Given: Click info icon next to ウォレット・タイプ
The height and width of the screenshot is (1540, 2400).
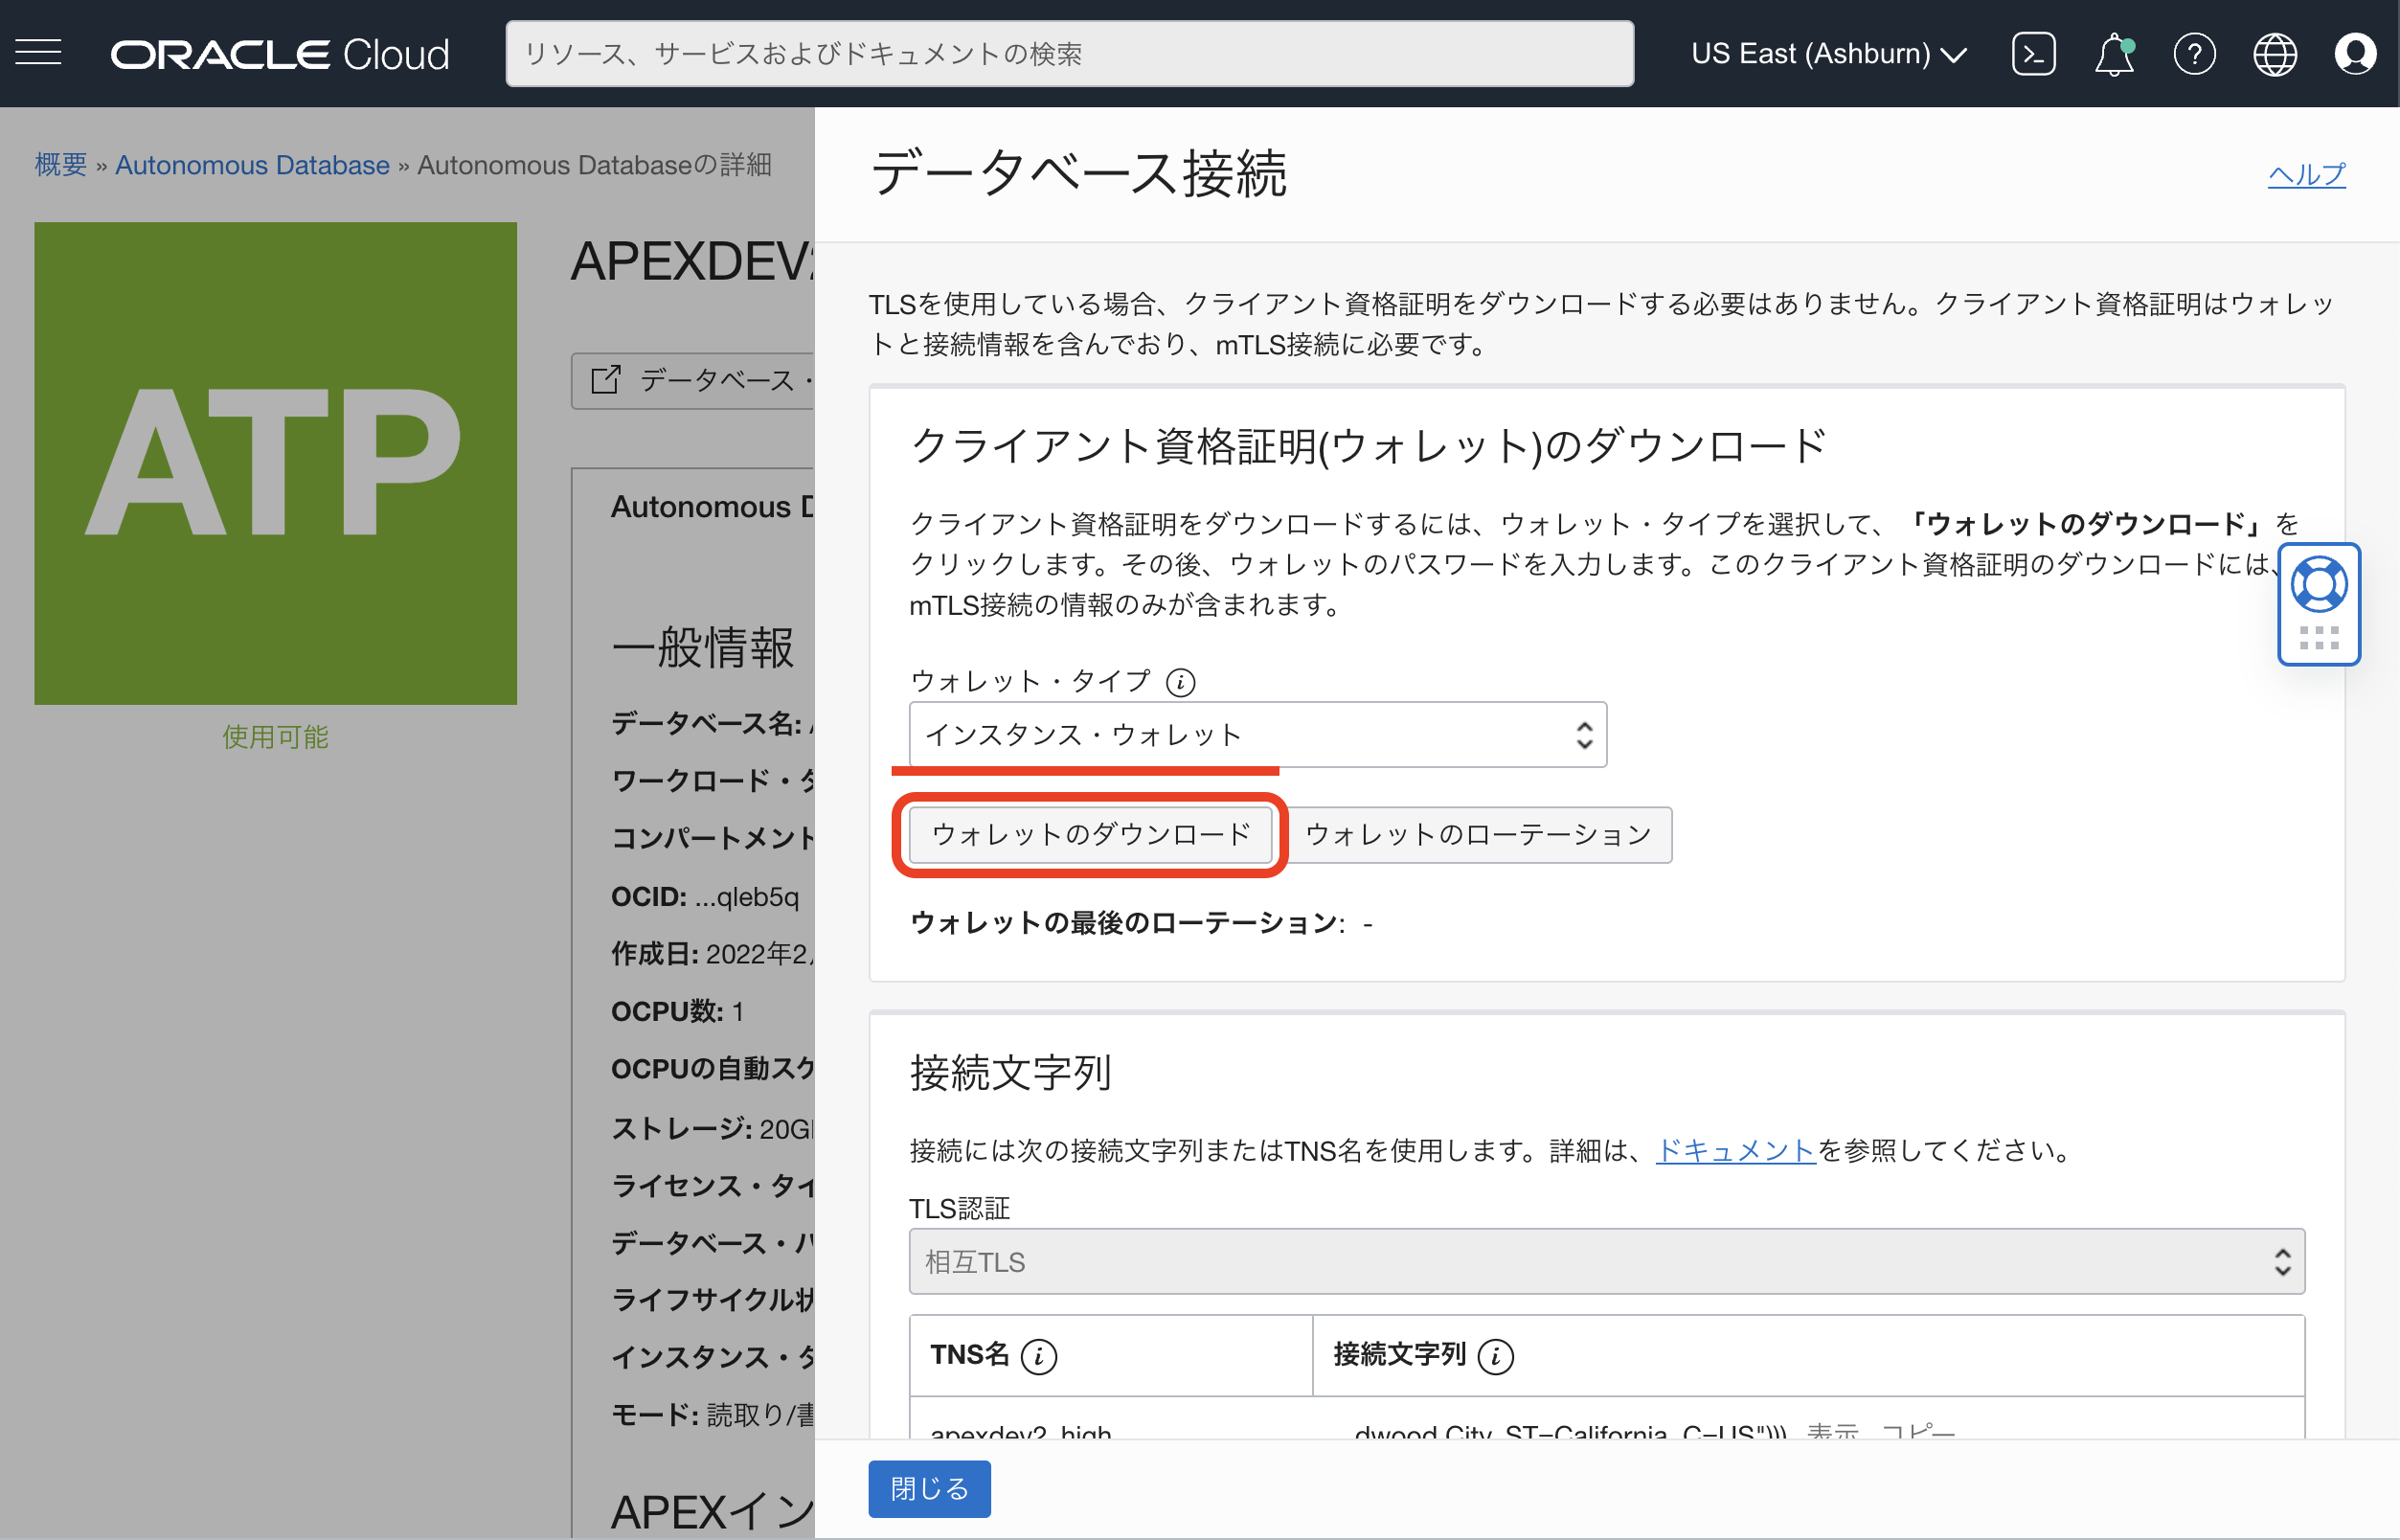Looking at the screenshot, I should [1180, 682].
